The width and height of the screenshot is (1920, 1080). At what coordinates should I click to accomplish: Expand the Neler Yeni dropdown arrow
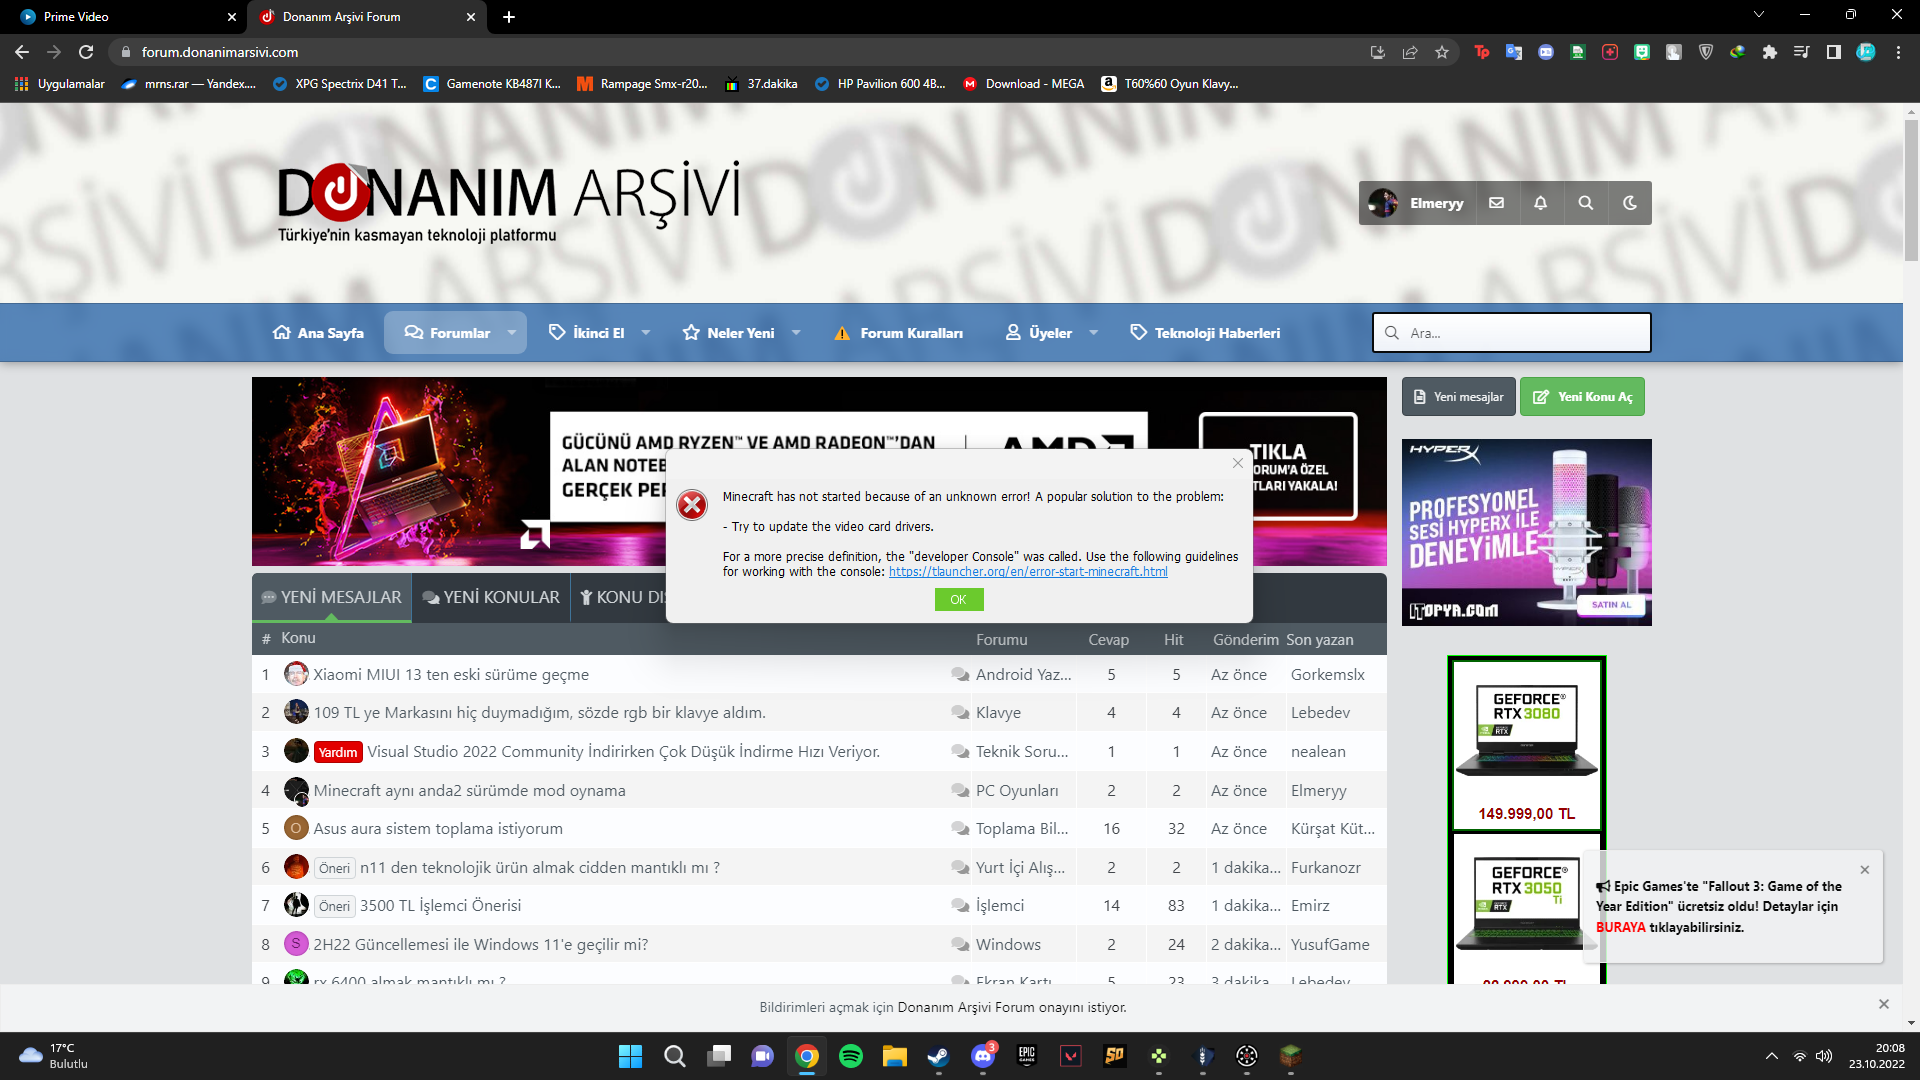pos(796,333)
